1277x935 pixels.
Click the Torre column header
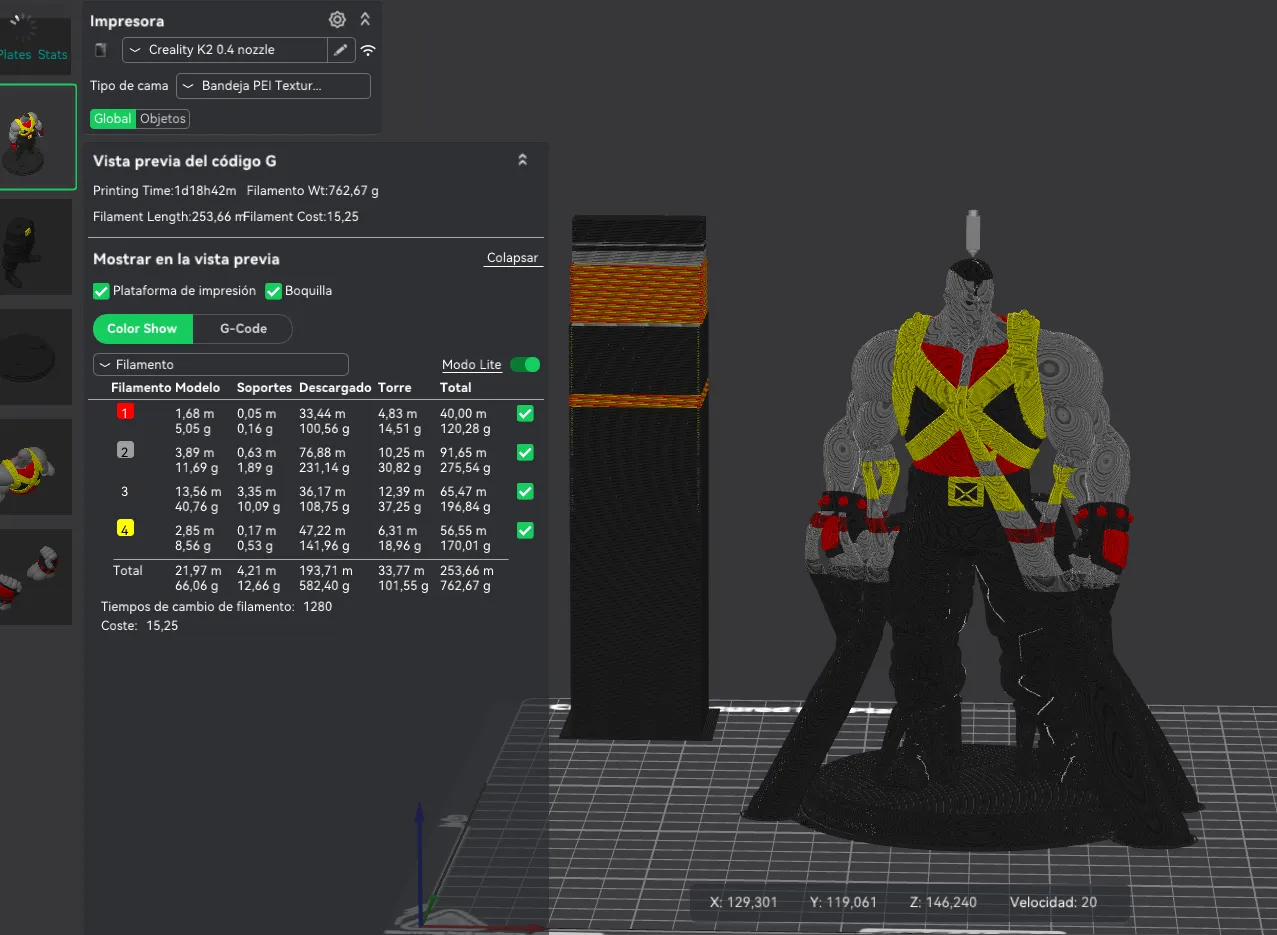pyautogui.click(x=394, y=387)
